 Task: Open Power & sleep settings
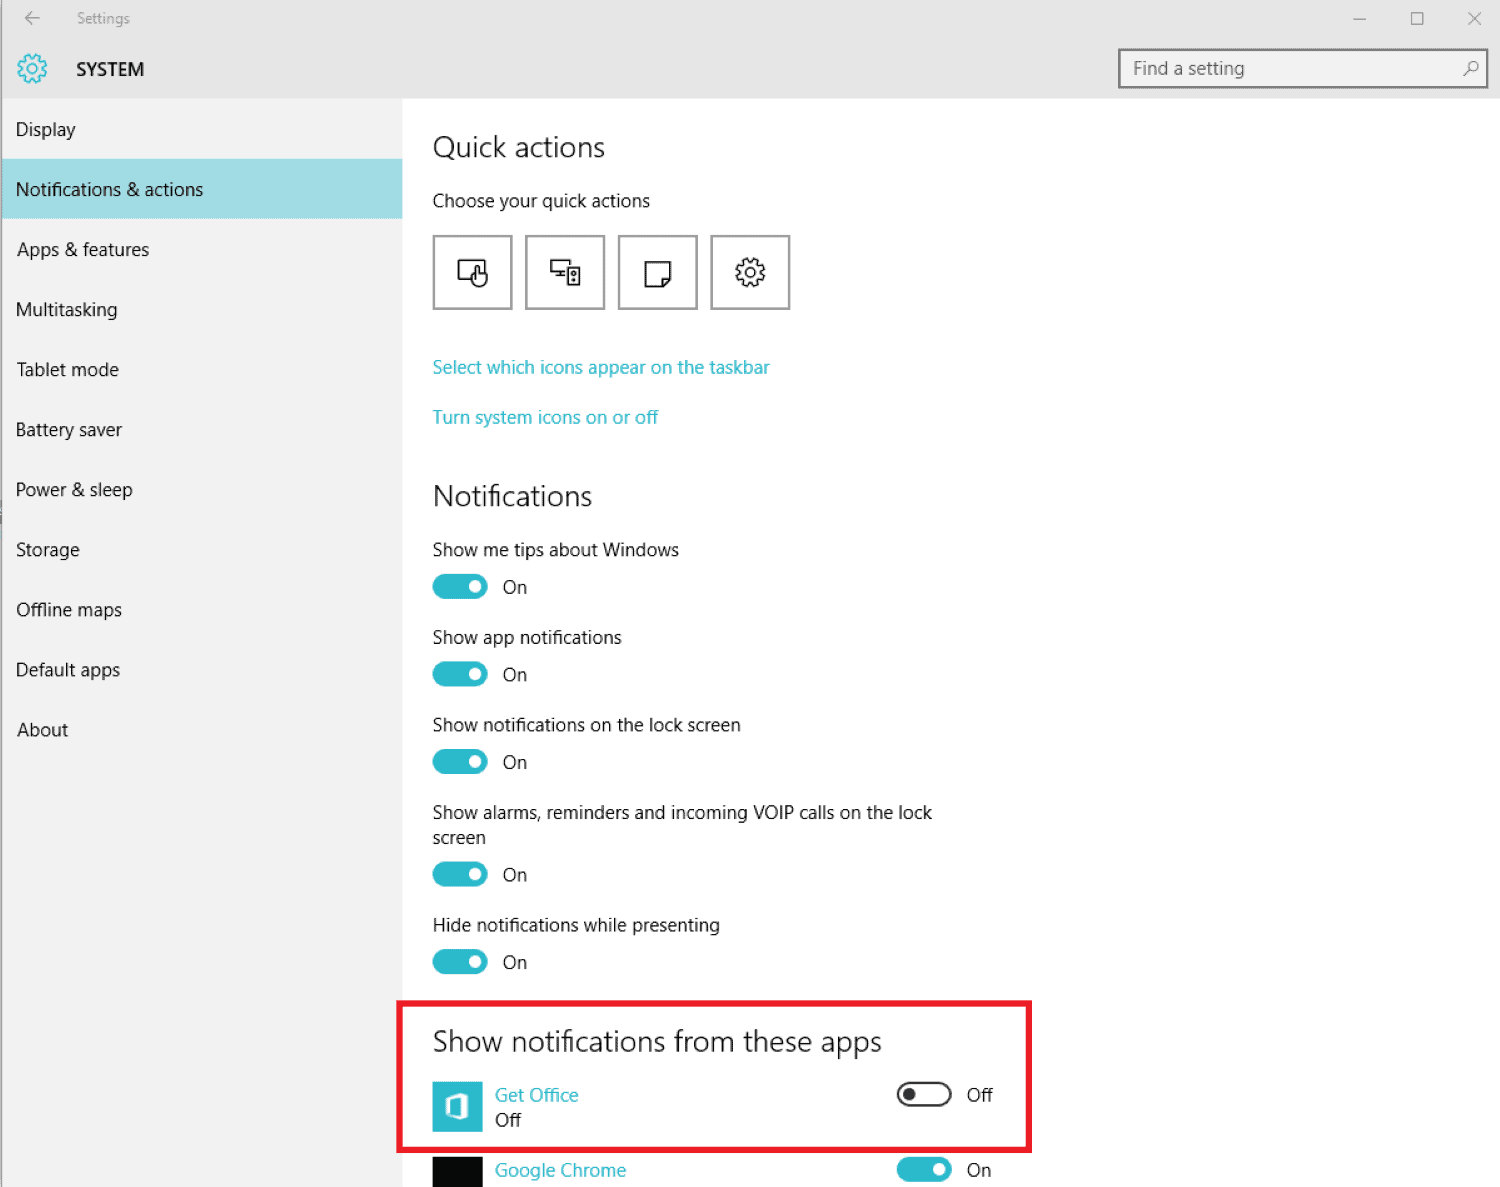coord(202,489)
